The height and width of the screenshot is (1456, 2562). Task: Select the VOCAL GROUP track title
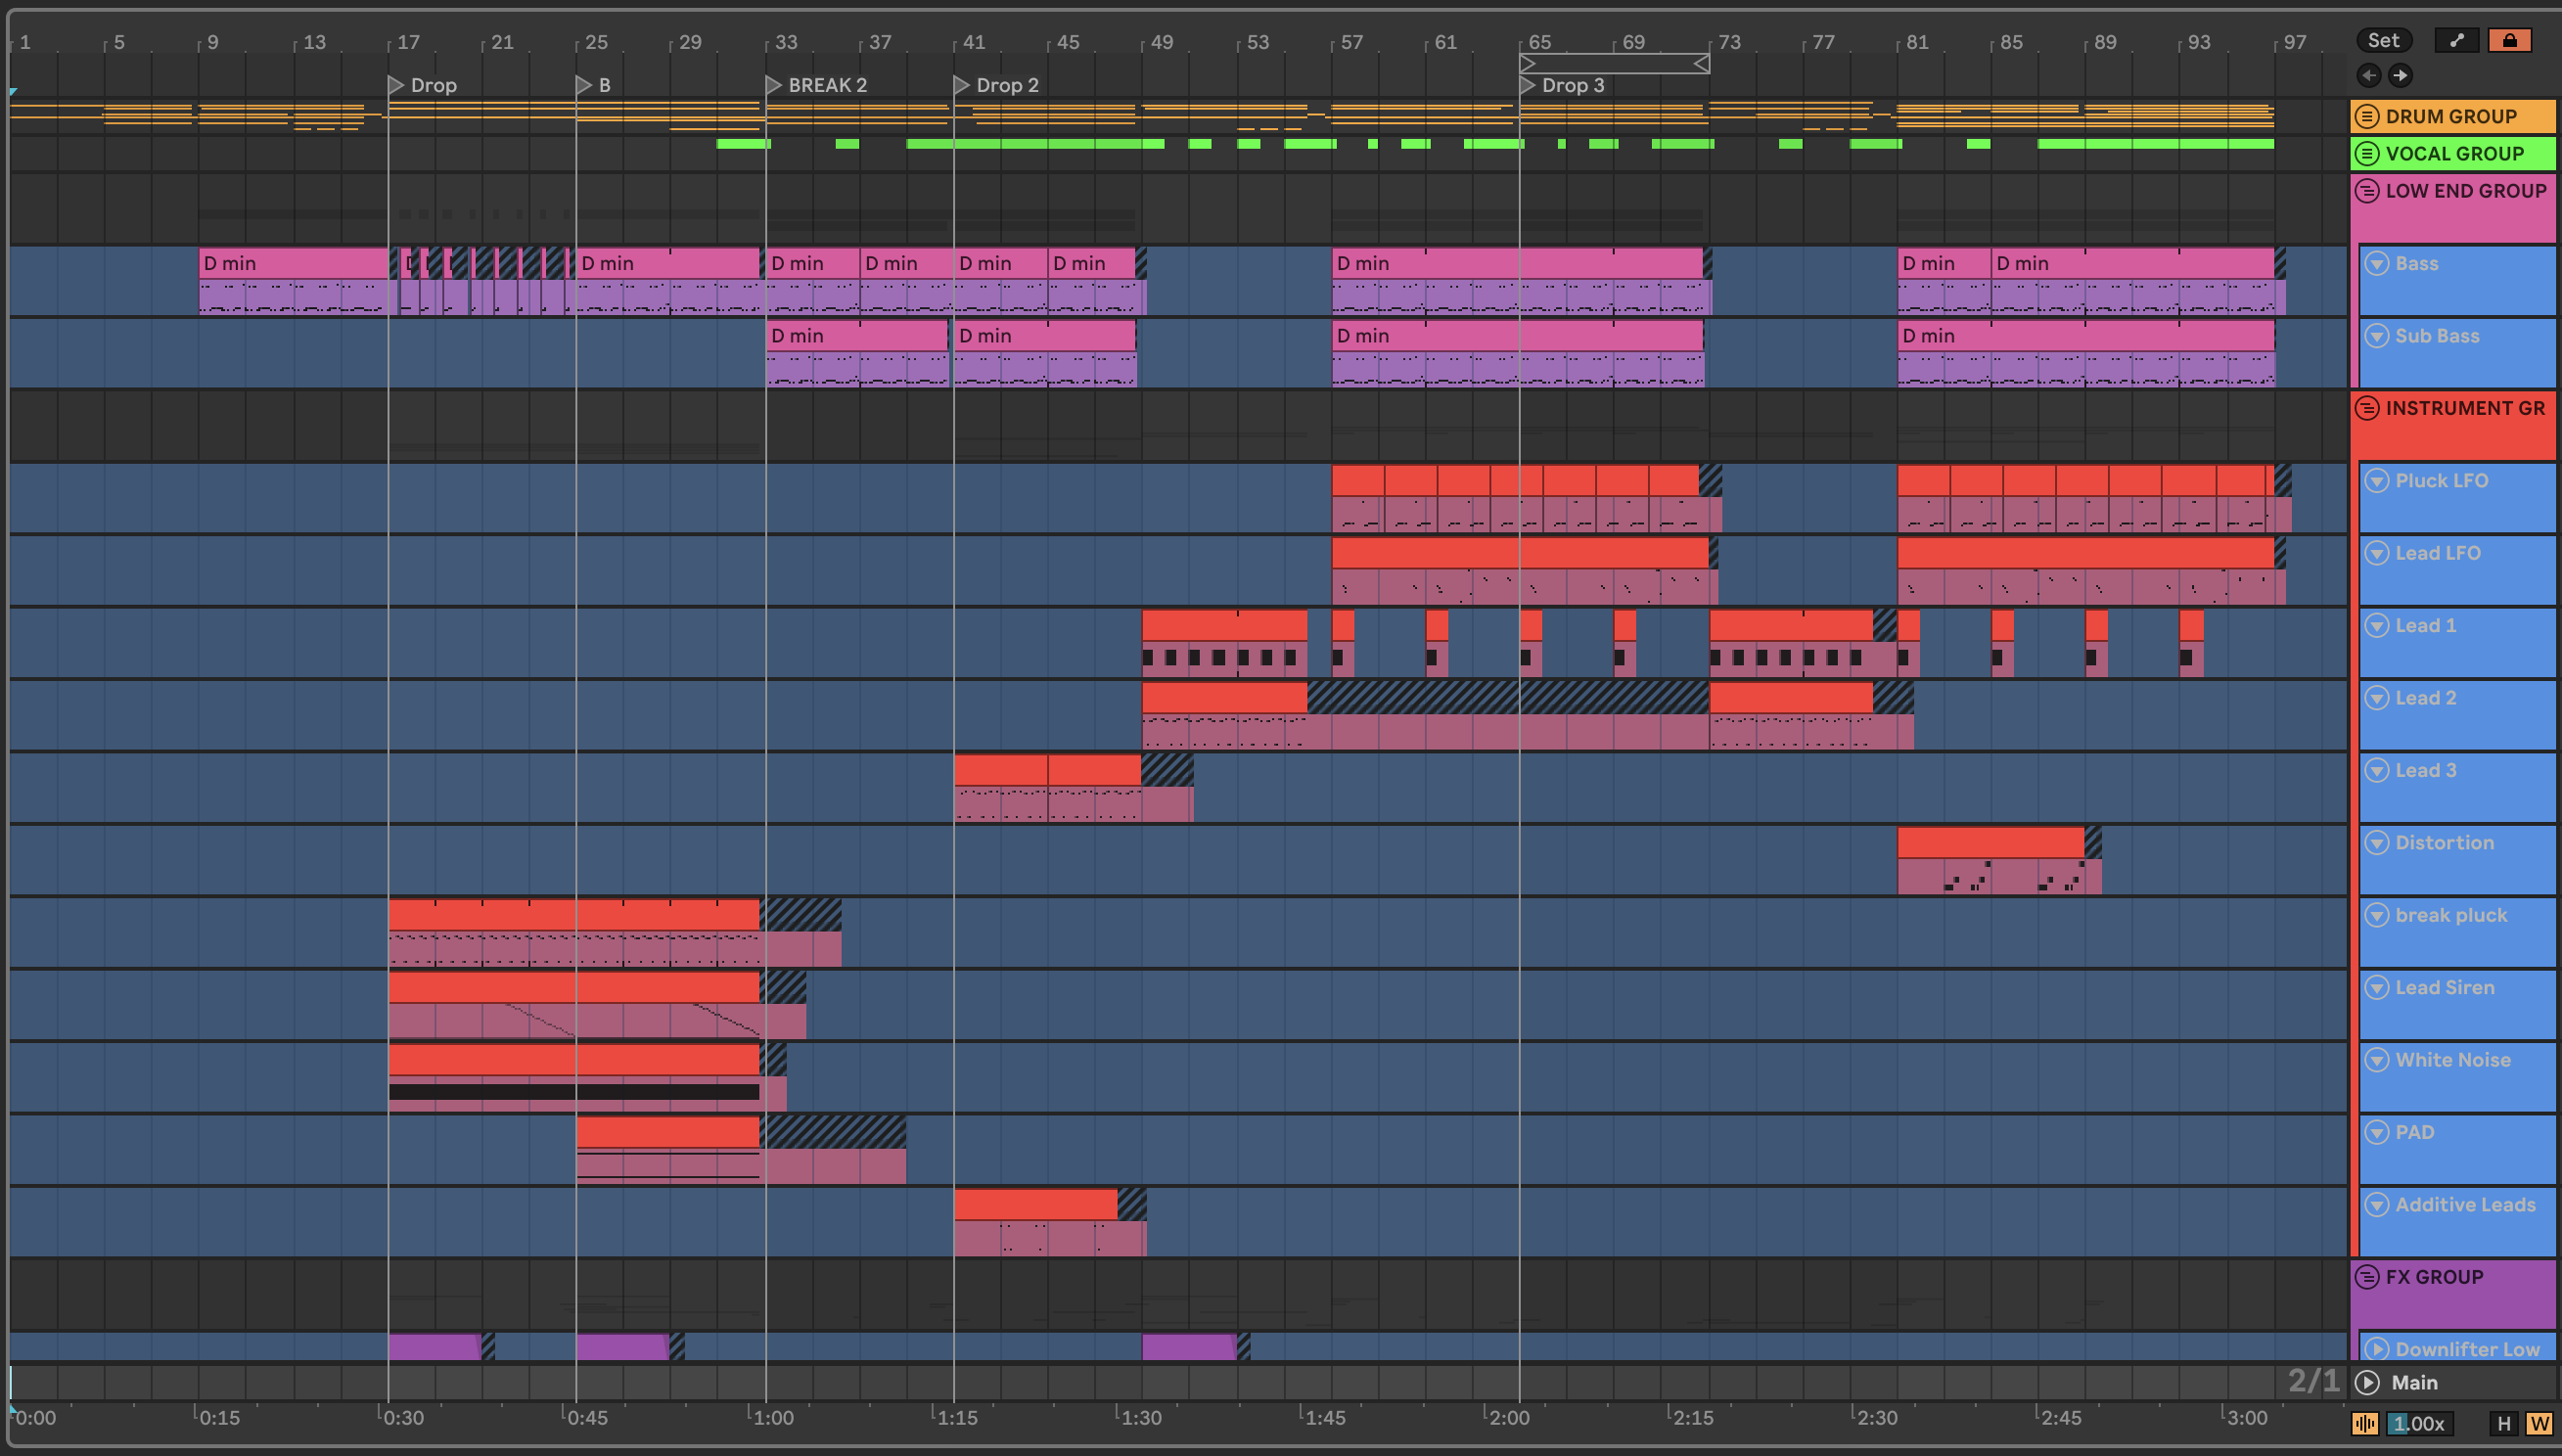click(2454, 153)
